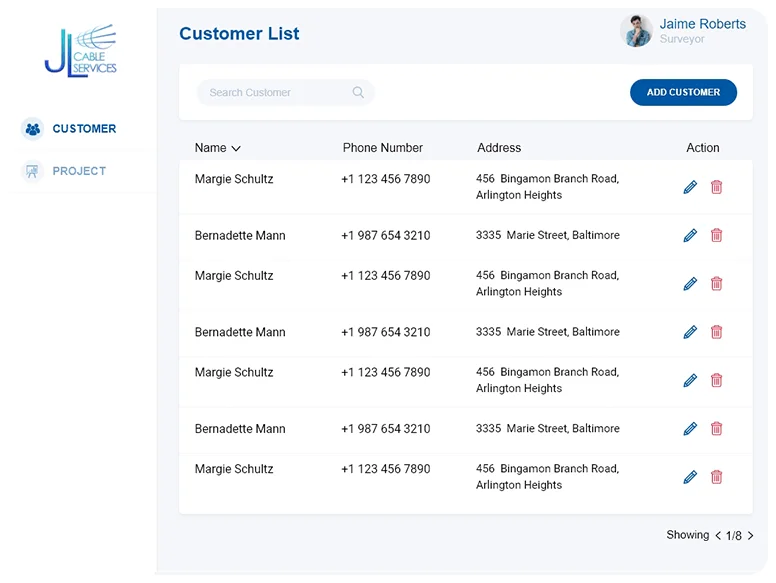Open the Project section in sidebar

(x=79, y=171)
